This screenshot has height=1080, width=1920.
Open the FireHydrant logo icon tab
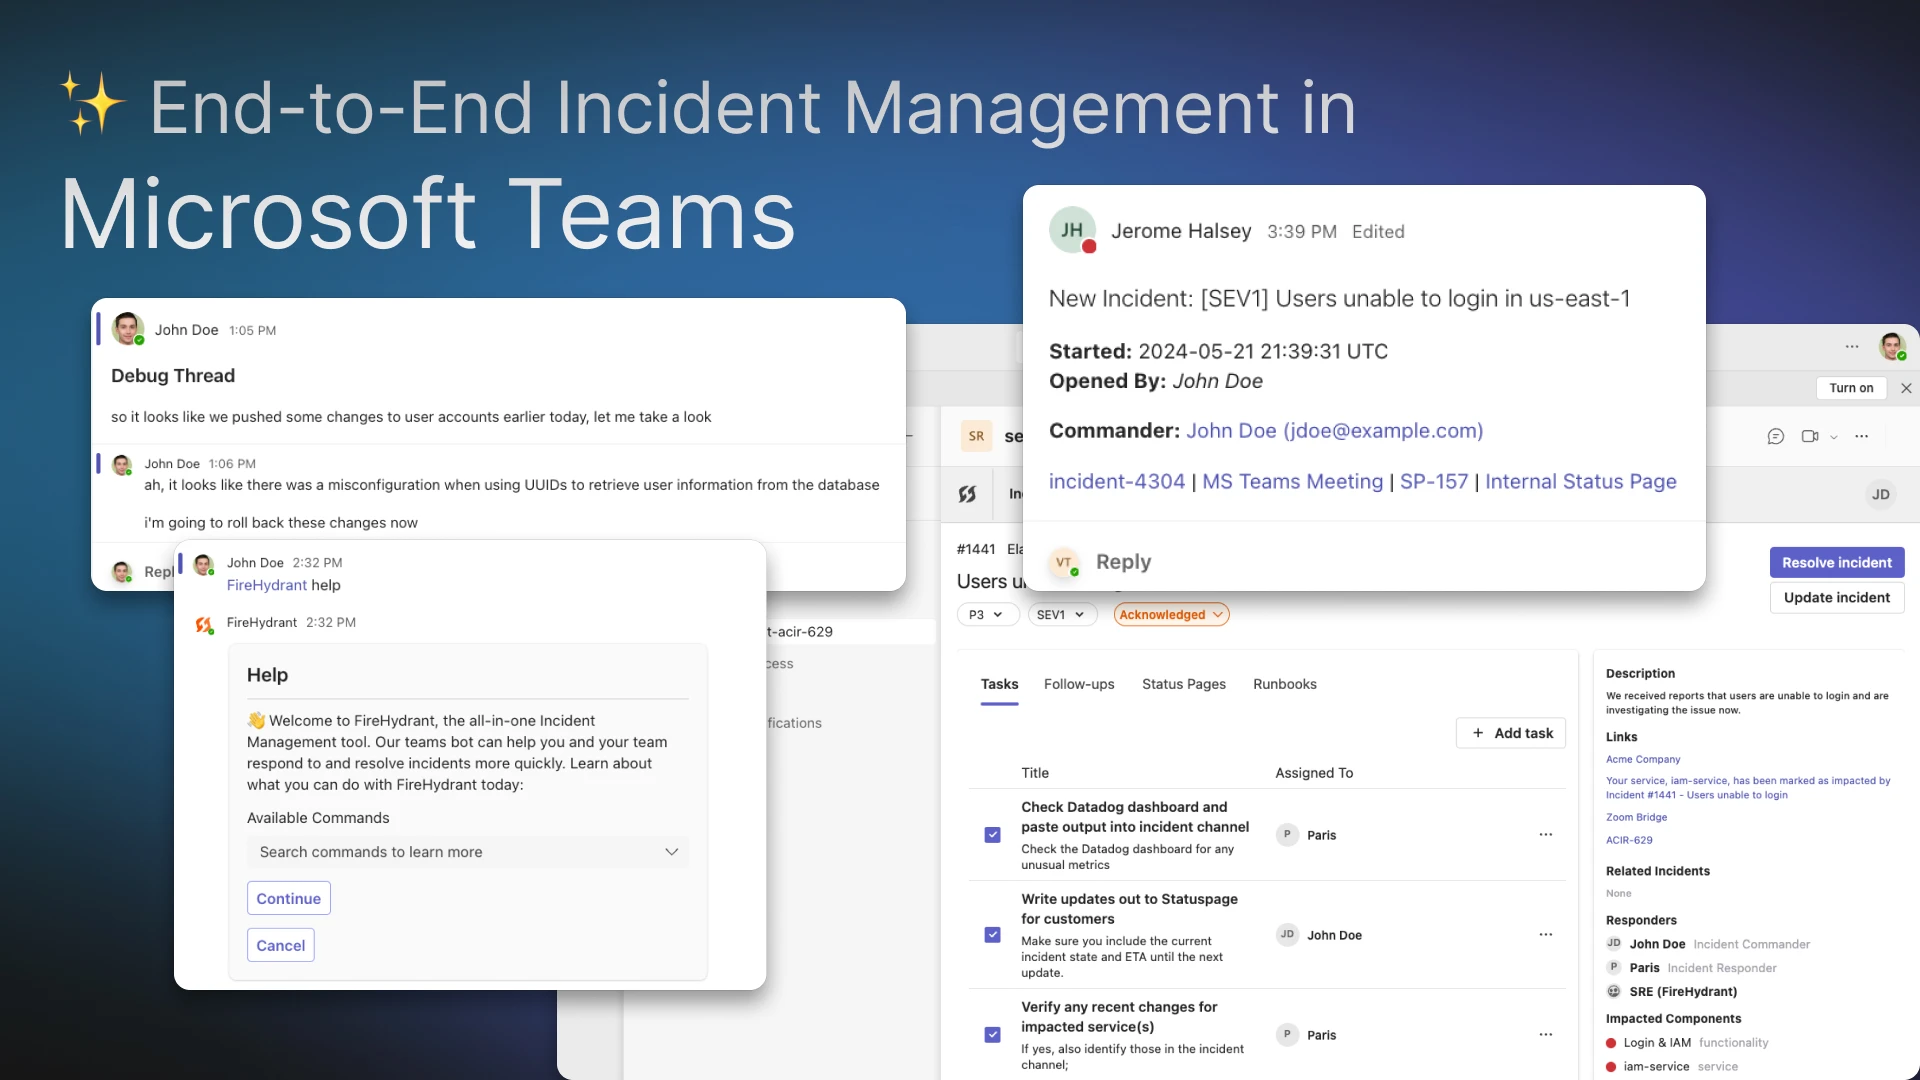click(x=967, y=494)
